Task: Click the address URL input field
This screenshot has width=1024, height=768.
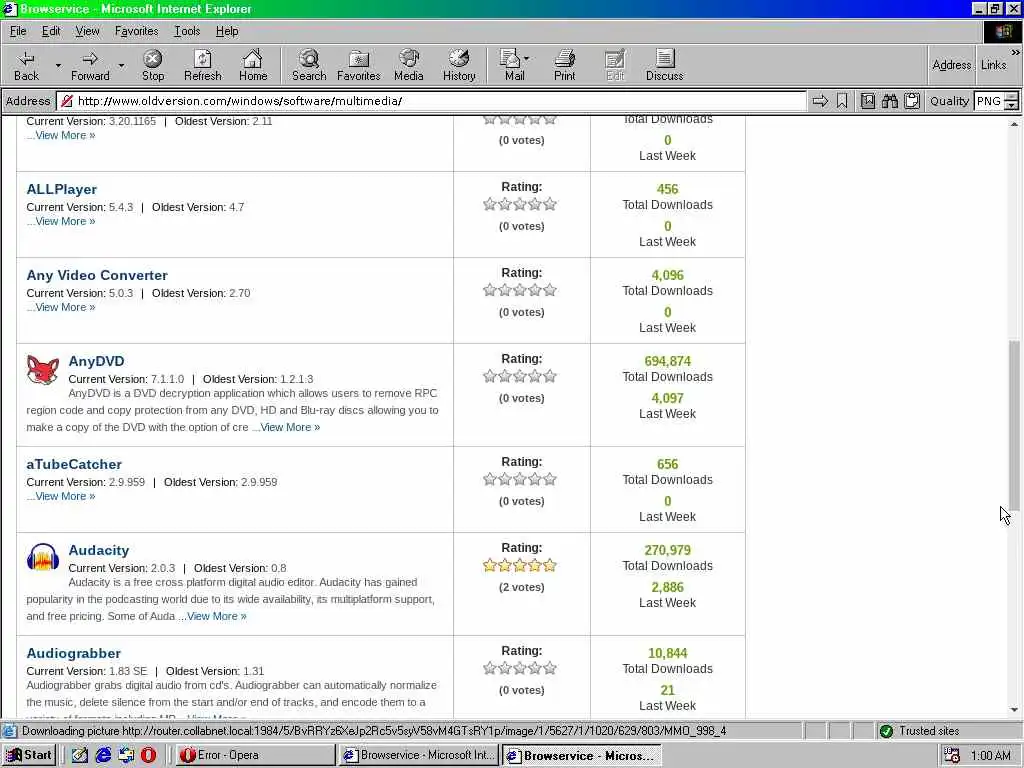Action: [x=431, y=101]
